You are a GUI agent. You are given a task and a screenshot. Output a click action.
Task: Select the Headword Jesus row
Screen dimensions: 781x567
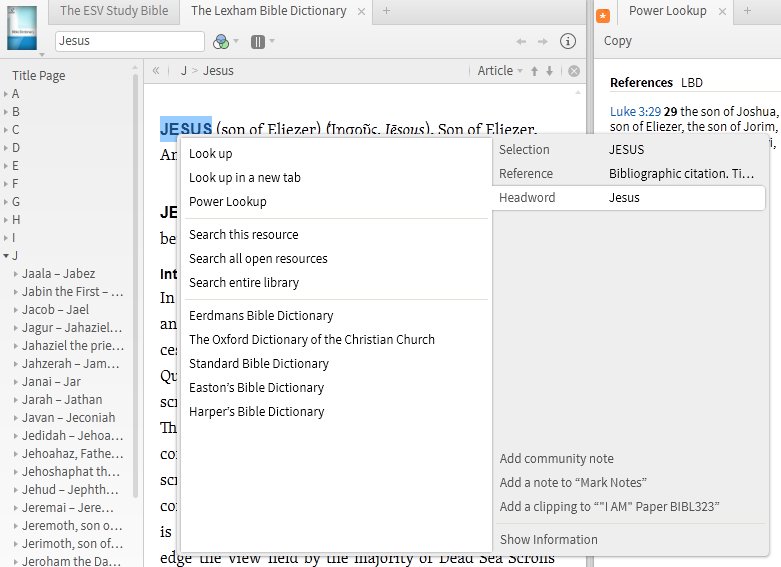coord(629,198)
